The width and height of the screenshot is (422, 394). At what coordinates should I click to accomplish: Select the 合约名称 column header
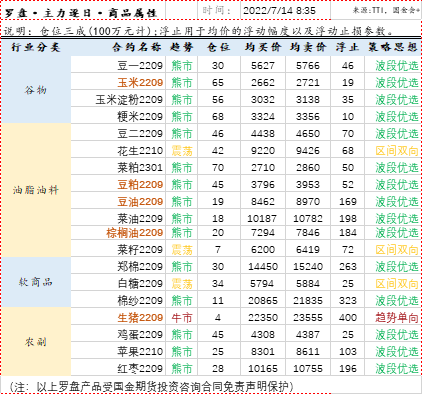(137, 47)
